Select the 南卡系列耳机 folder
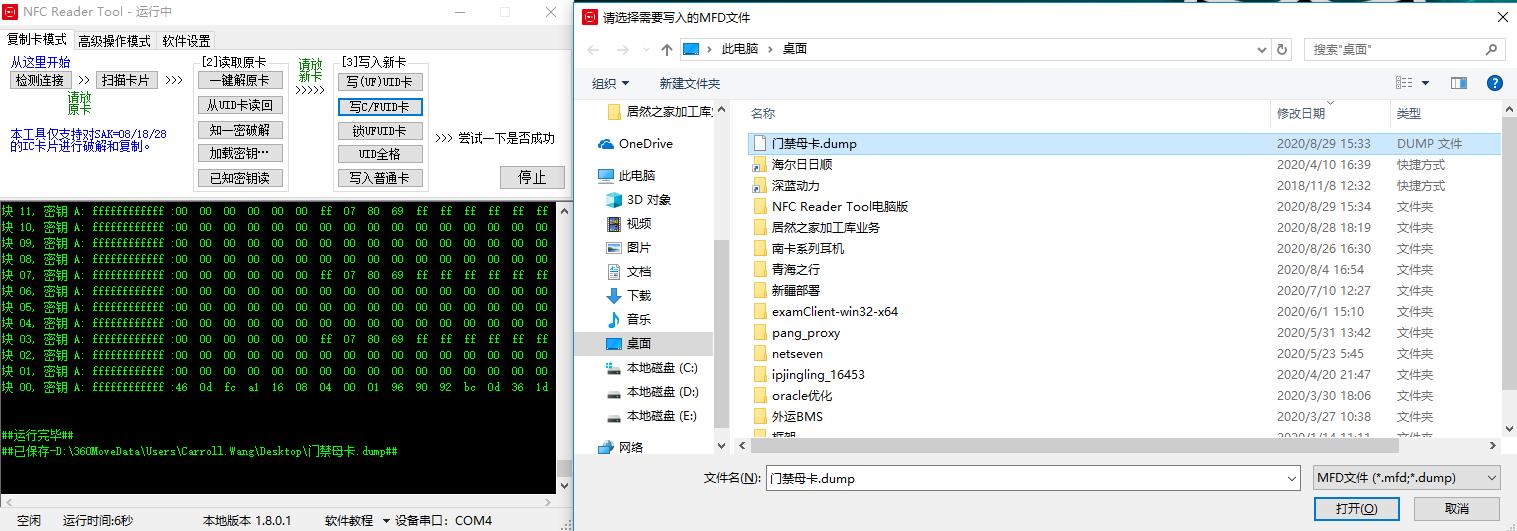Screen dimensions: 1517x531 (x=808, y=249)
